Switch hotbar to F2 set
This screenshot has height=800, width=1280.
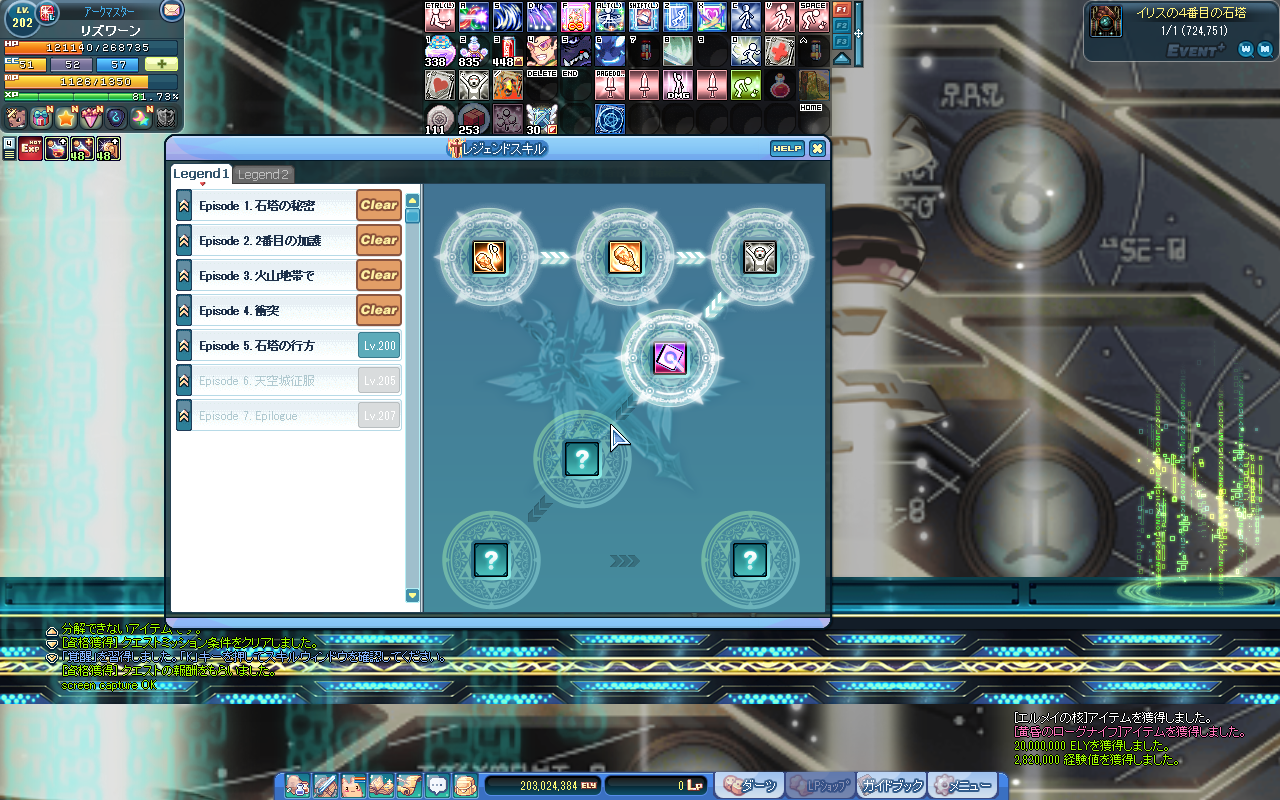(841, 24)
